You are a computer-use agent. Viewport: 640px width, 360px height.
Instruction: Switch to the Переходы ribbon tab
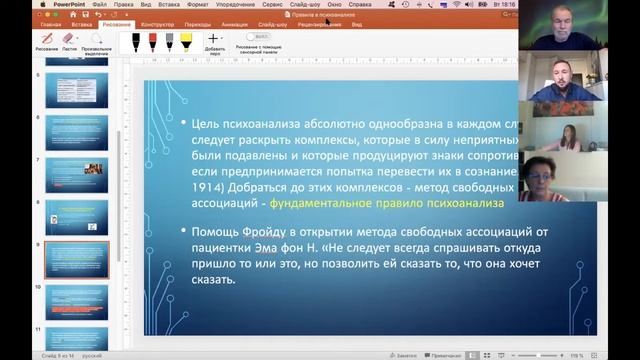pos(198,24)
